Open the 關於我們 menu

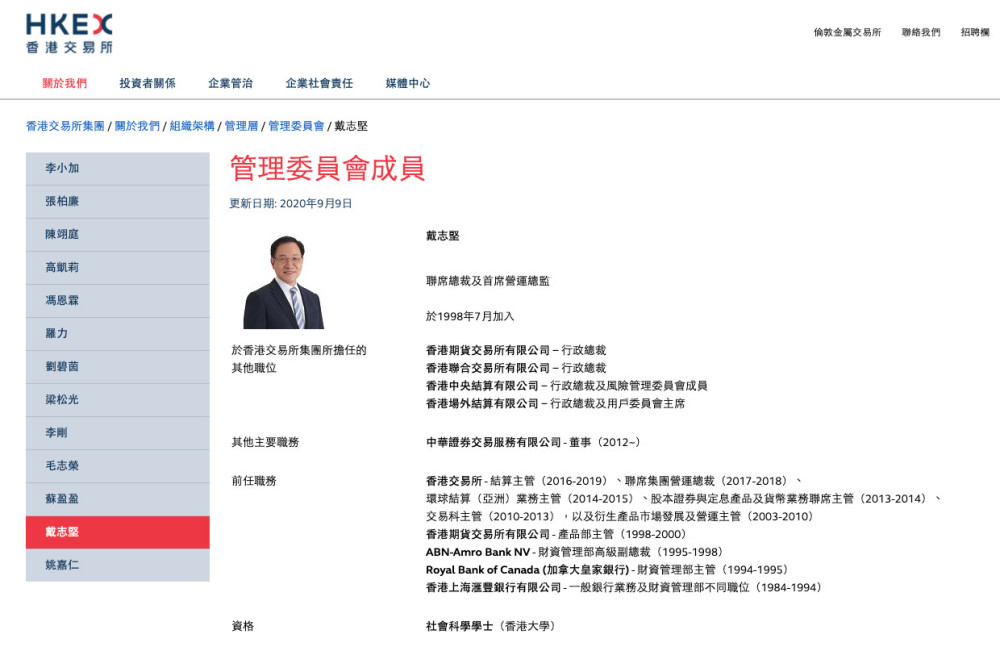64,83
